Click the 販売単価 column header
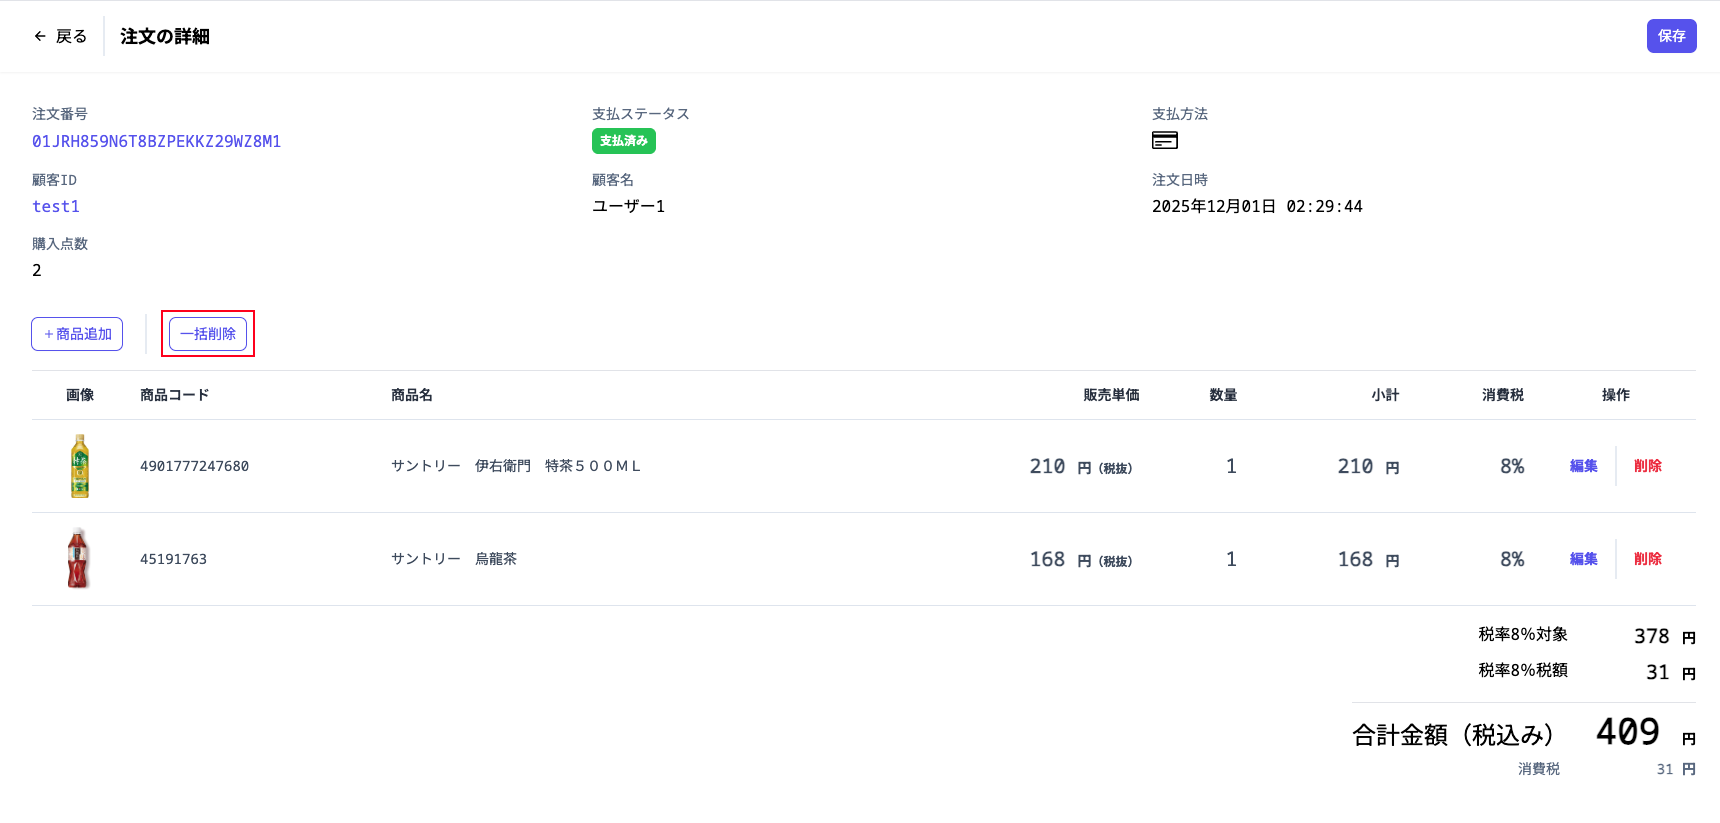The image size is (1720, 823). point(1111,395)
